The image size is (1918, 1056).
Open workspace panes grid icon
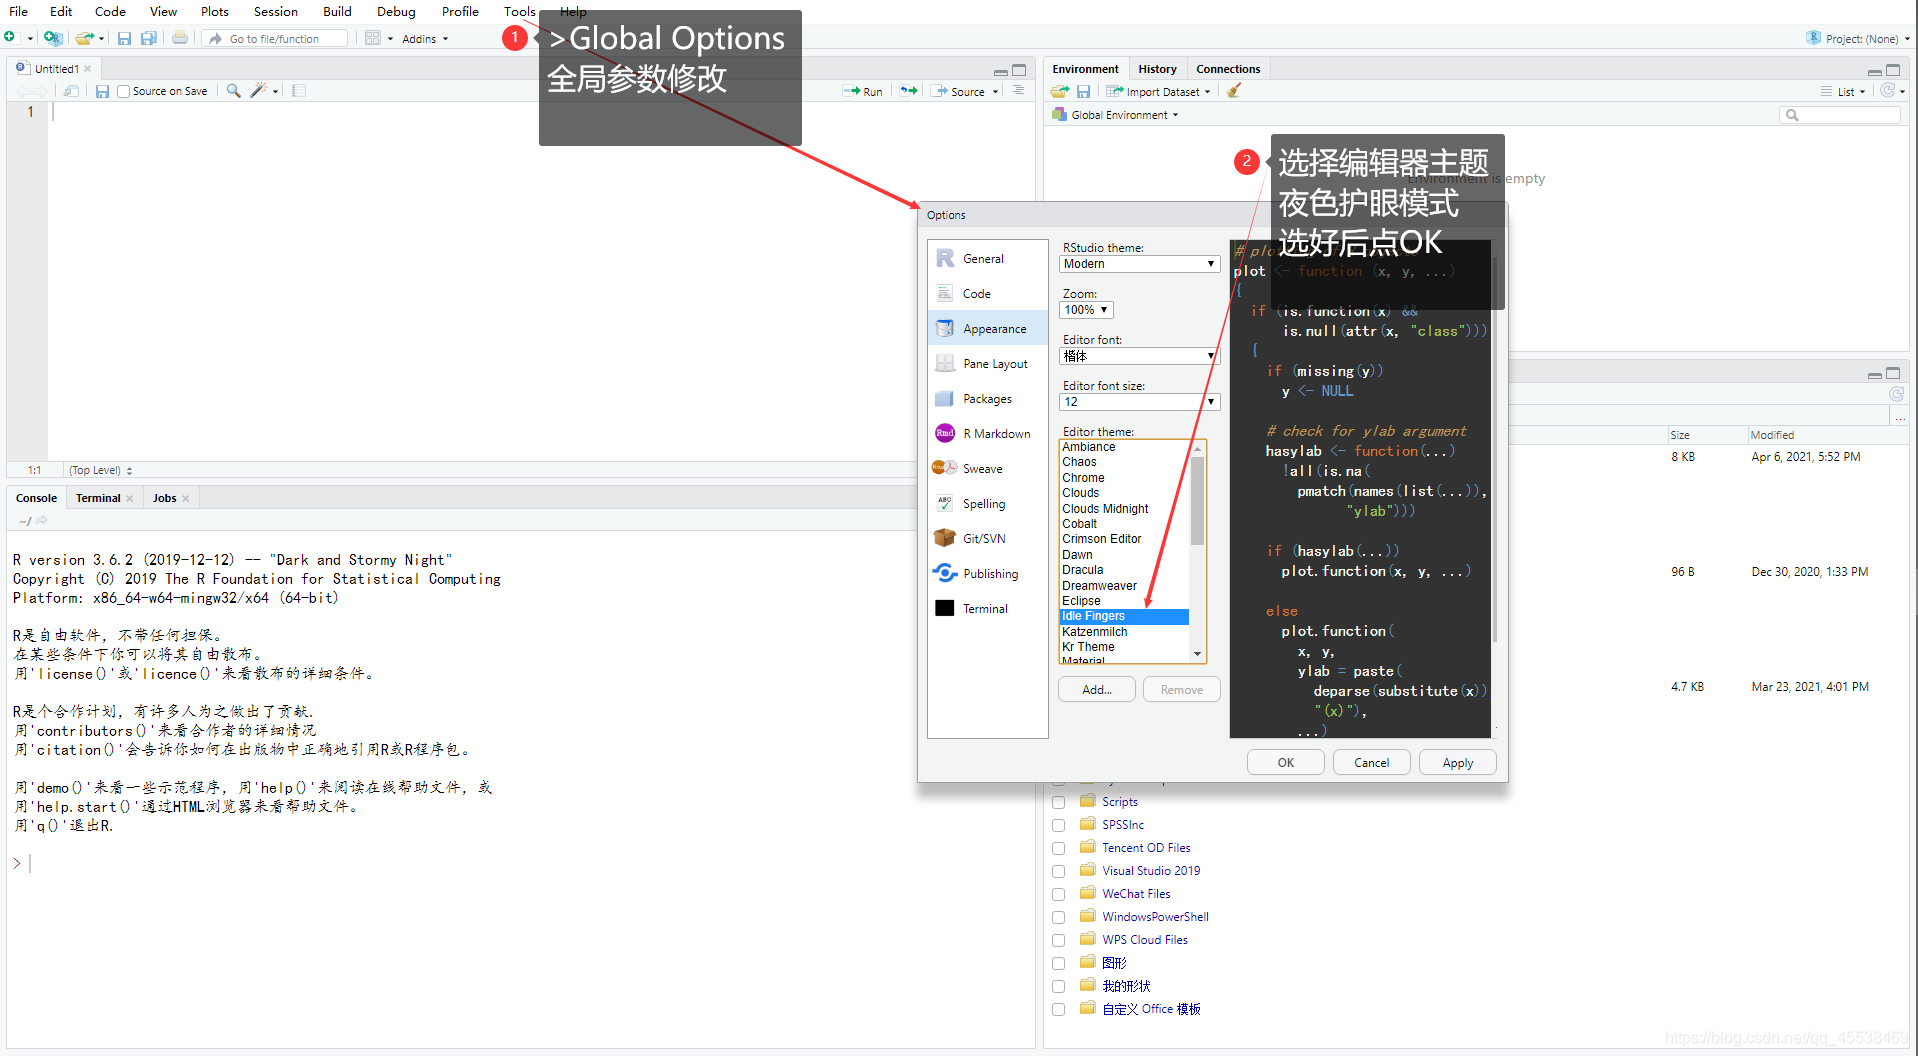click(373, 38)
